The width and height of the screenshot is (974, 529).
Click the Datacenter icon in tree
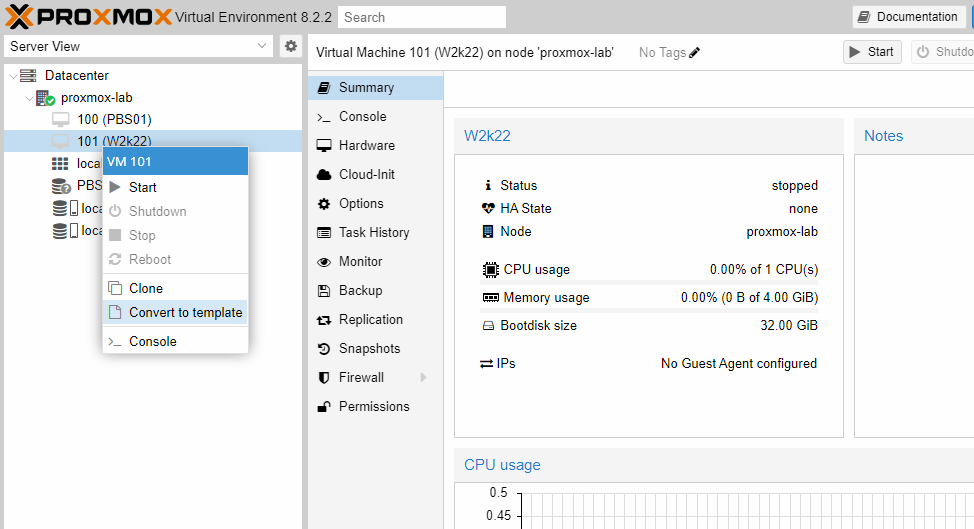pyautogui.click(x=28, y=76)
